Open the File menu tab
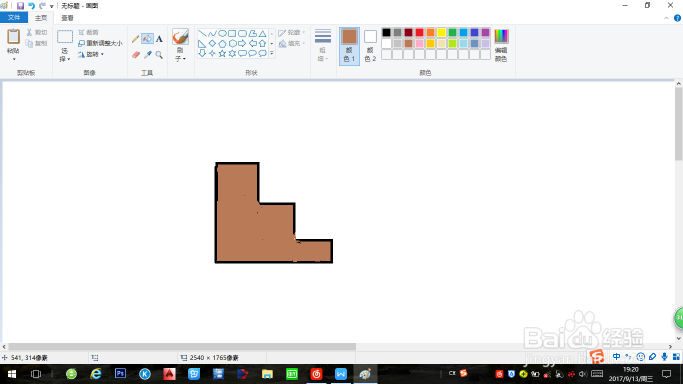Screen dimensions: 683x384 coord(14,17)
